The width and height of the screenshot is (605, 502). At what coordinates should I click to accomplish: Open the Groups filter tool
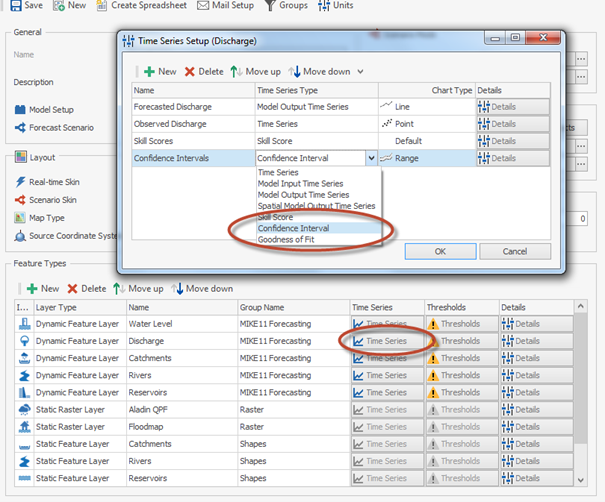286,5
